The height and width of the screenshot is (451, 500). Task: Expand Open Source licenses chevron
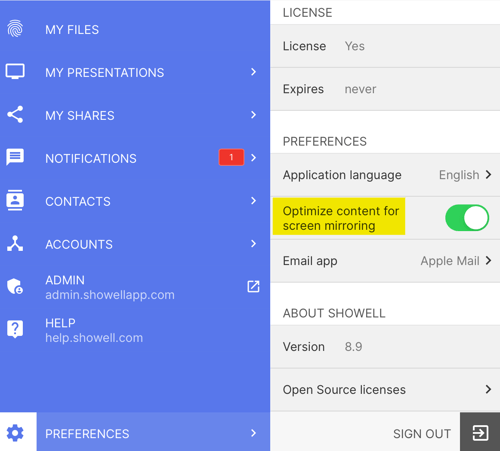click(488, 389)
